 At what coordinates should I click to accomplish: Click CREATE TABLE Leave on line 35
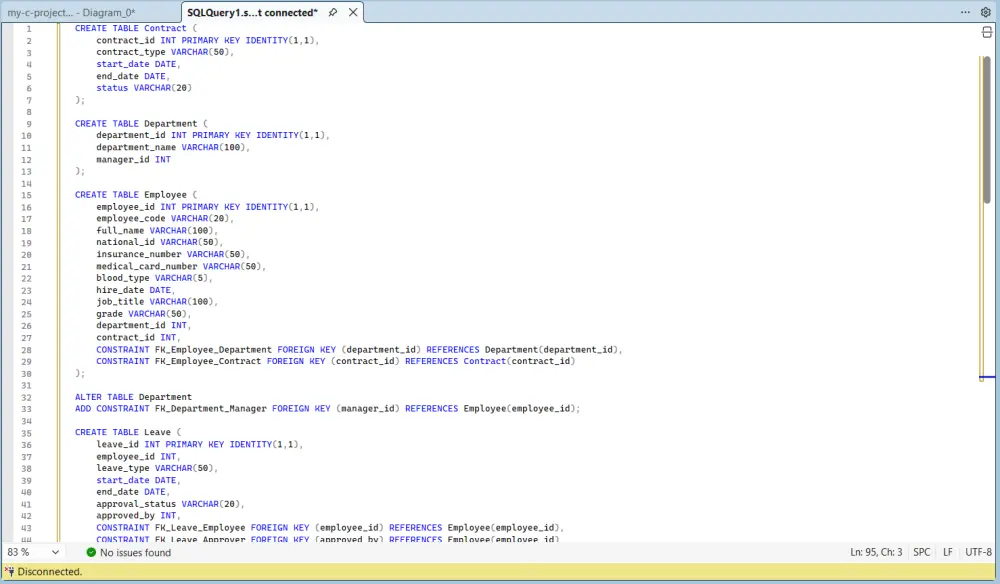pyautogui.click(x=122, y=432)
